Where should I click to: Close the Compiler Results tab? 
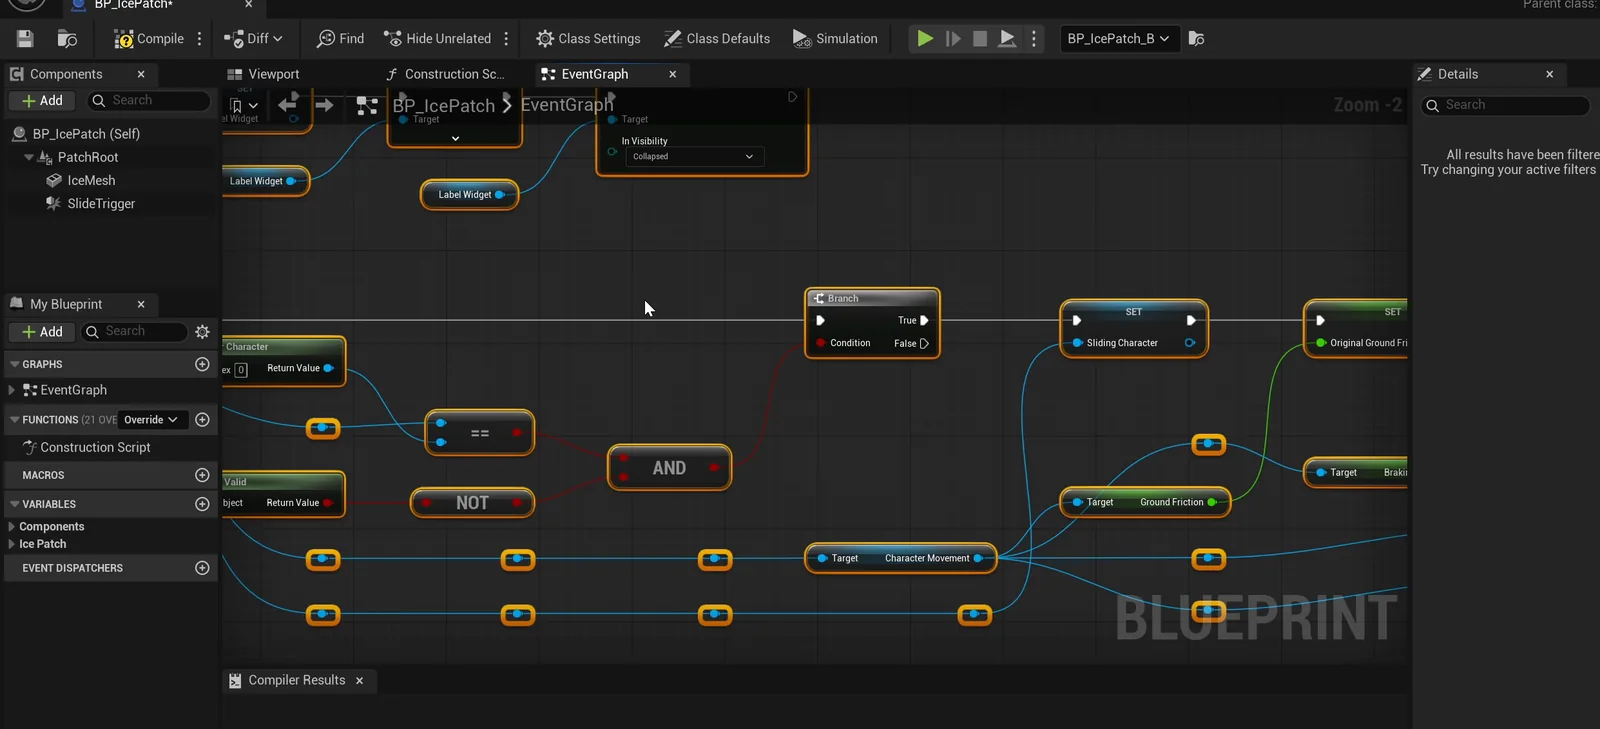tap(360, 681)
